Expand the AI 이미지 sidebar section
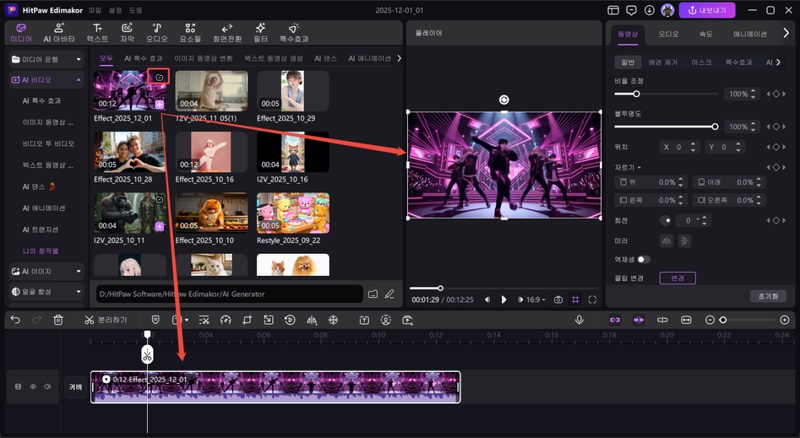This screenshot has width=800, height=438. pyautogui.click(x=79, y=271)
